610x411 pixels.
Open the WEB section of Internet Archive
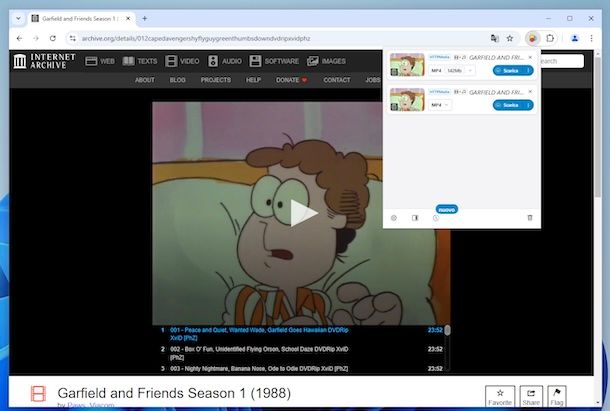100,61
